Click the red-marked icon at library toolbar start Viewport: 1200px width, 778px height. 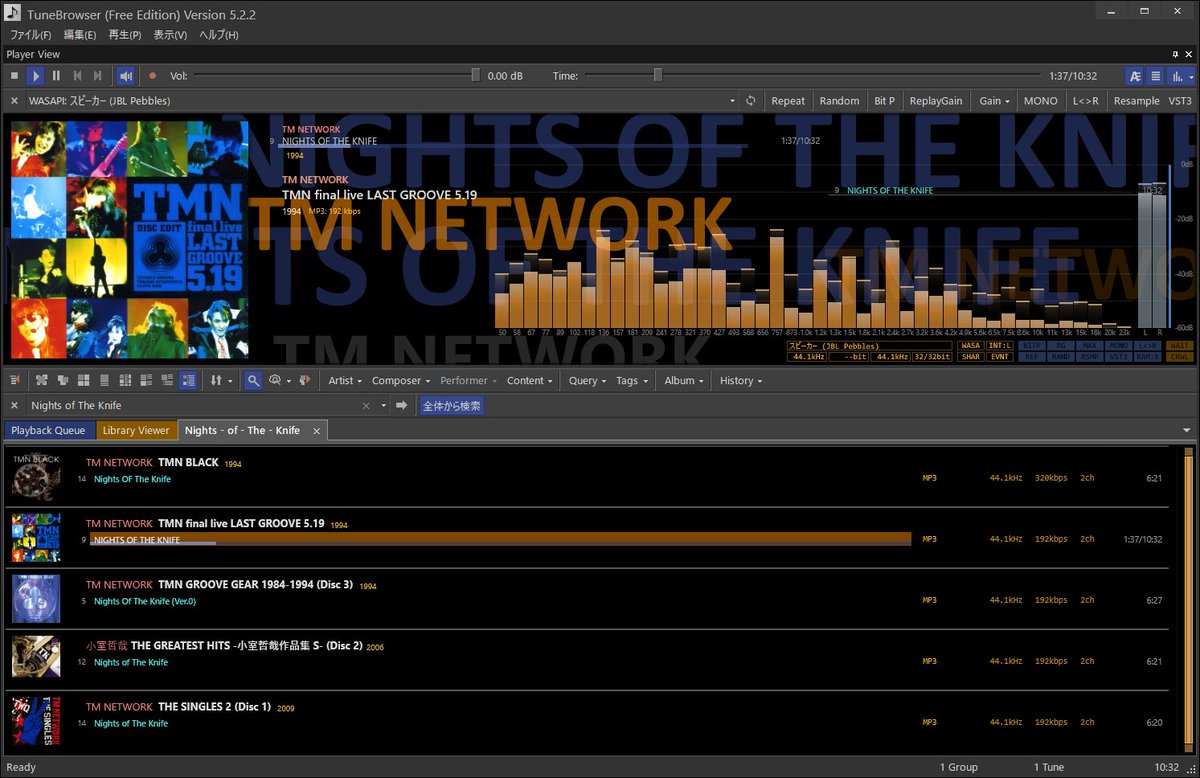coord(15,381)
